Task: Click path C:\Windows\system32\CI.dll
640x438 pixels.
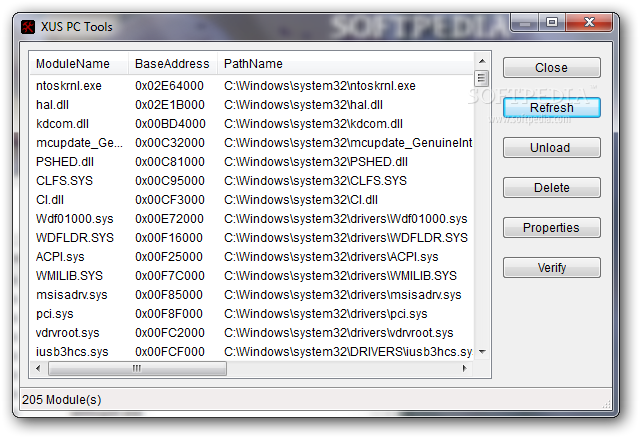Action: (301, 200)
